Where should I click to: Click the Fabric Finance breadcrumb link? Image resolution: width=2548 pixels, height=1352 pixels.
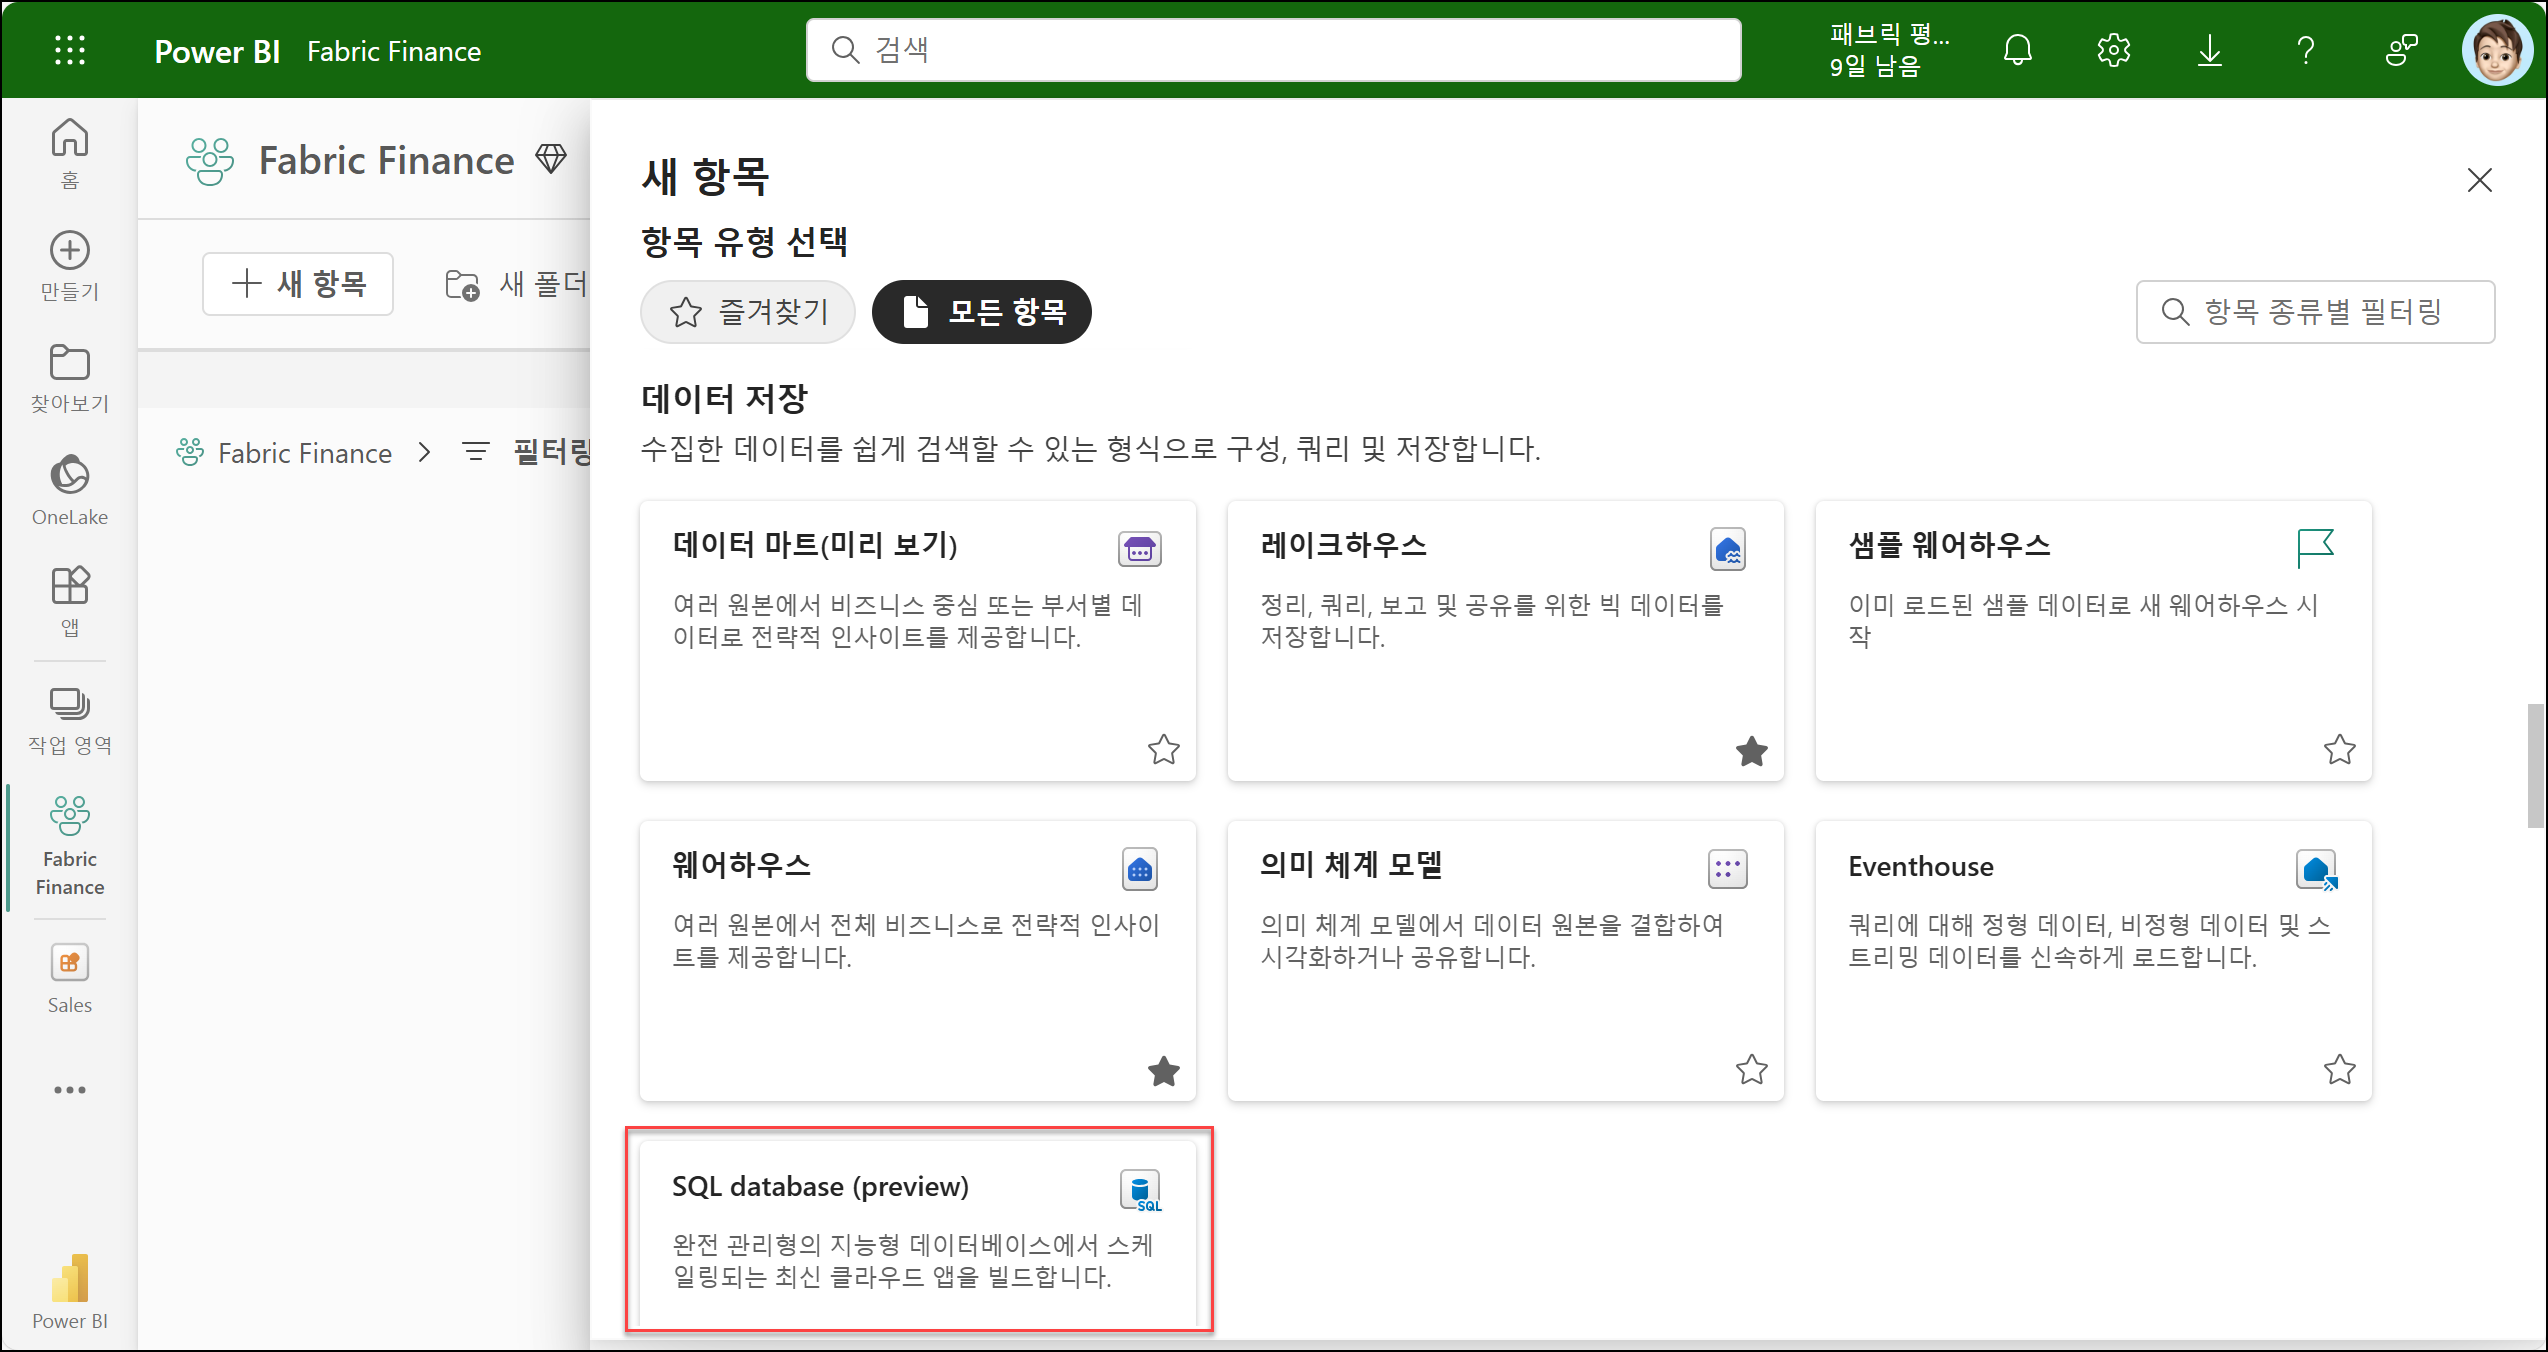305,453
